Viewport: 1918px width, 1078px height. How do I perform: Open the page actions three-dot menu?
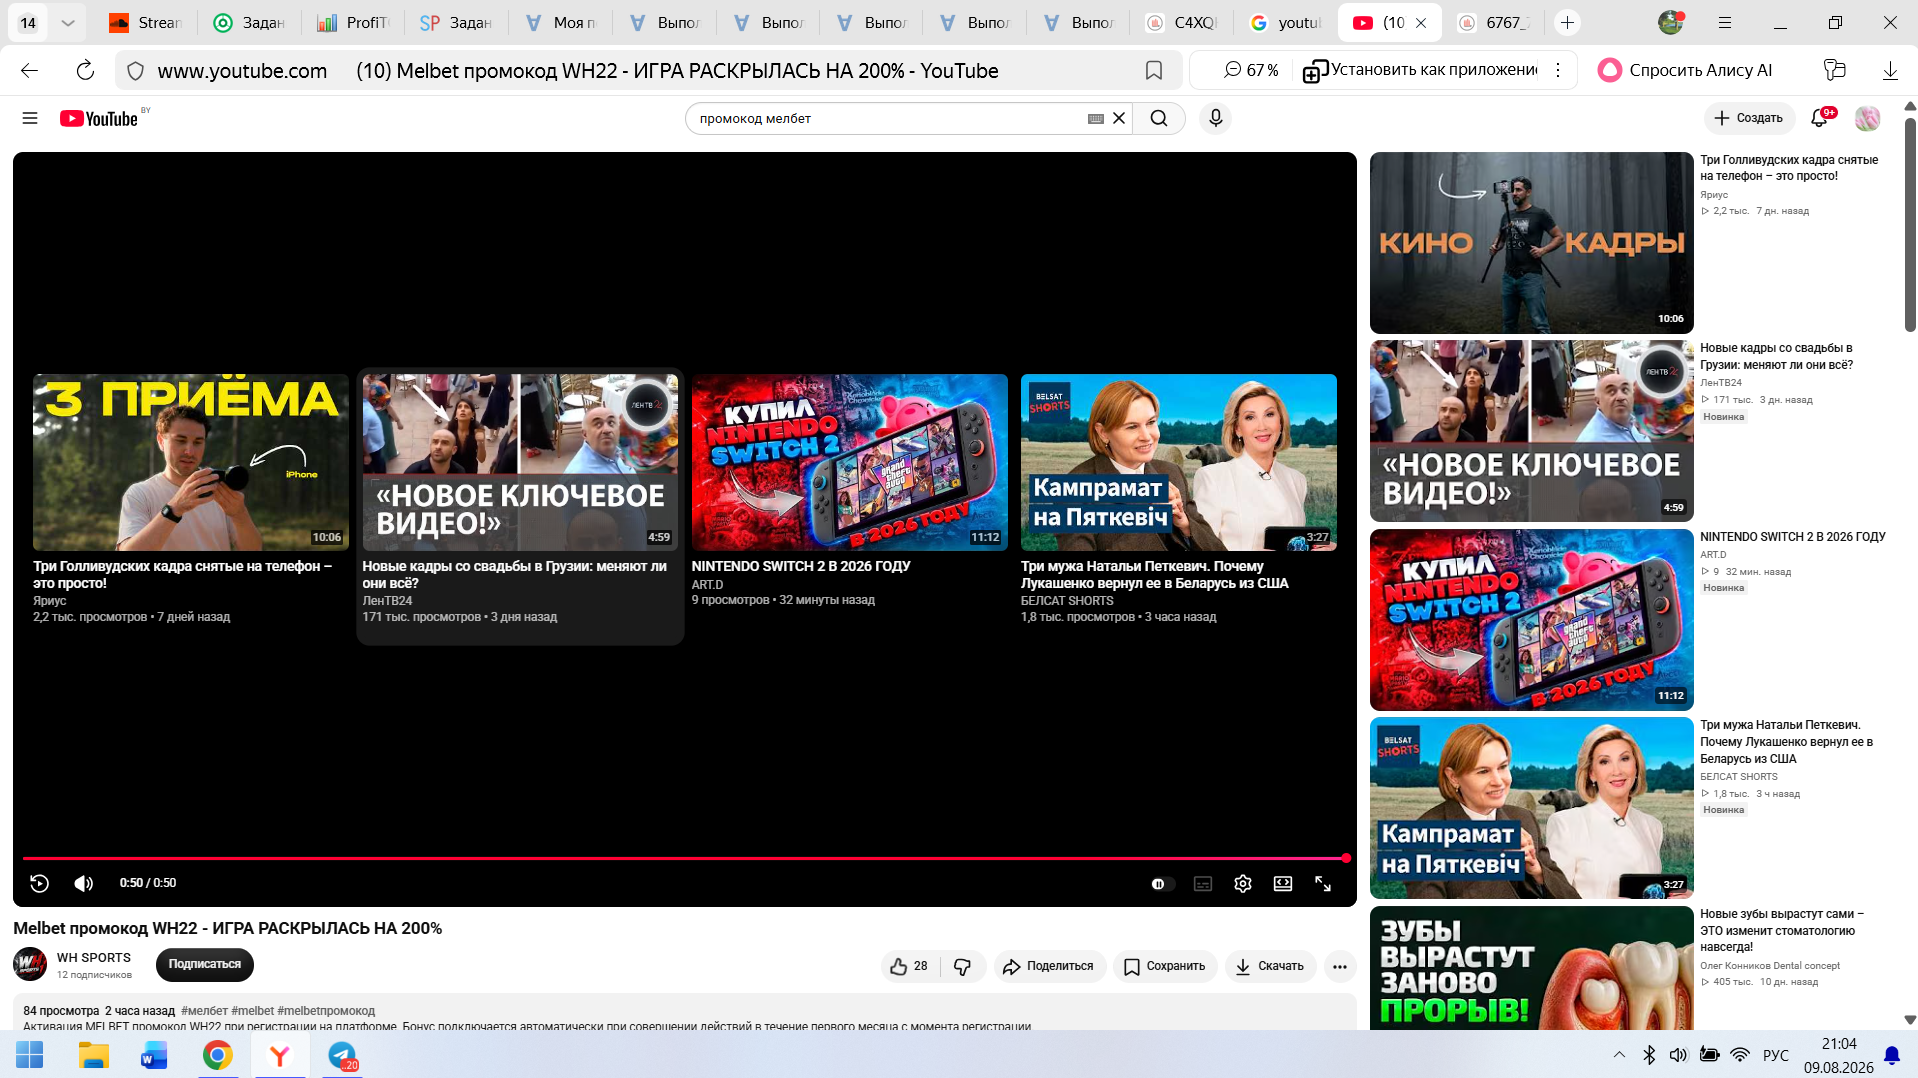[x=1557, y=70]
